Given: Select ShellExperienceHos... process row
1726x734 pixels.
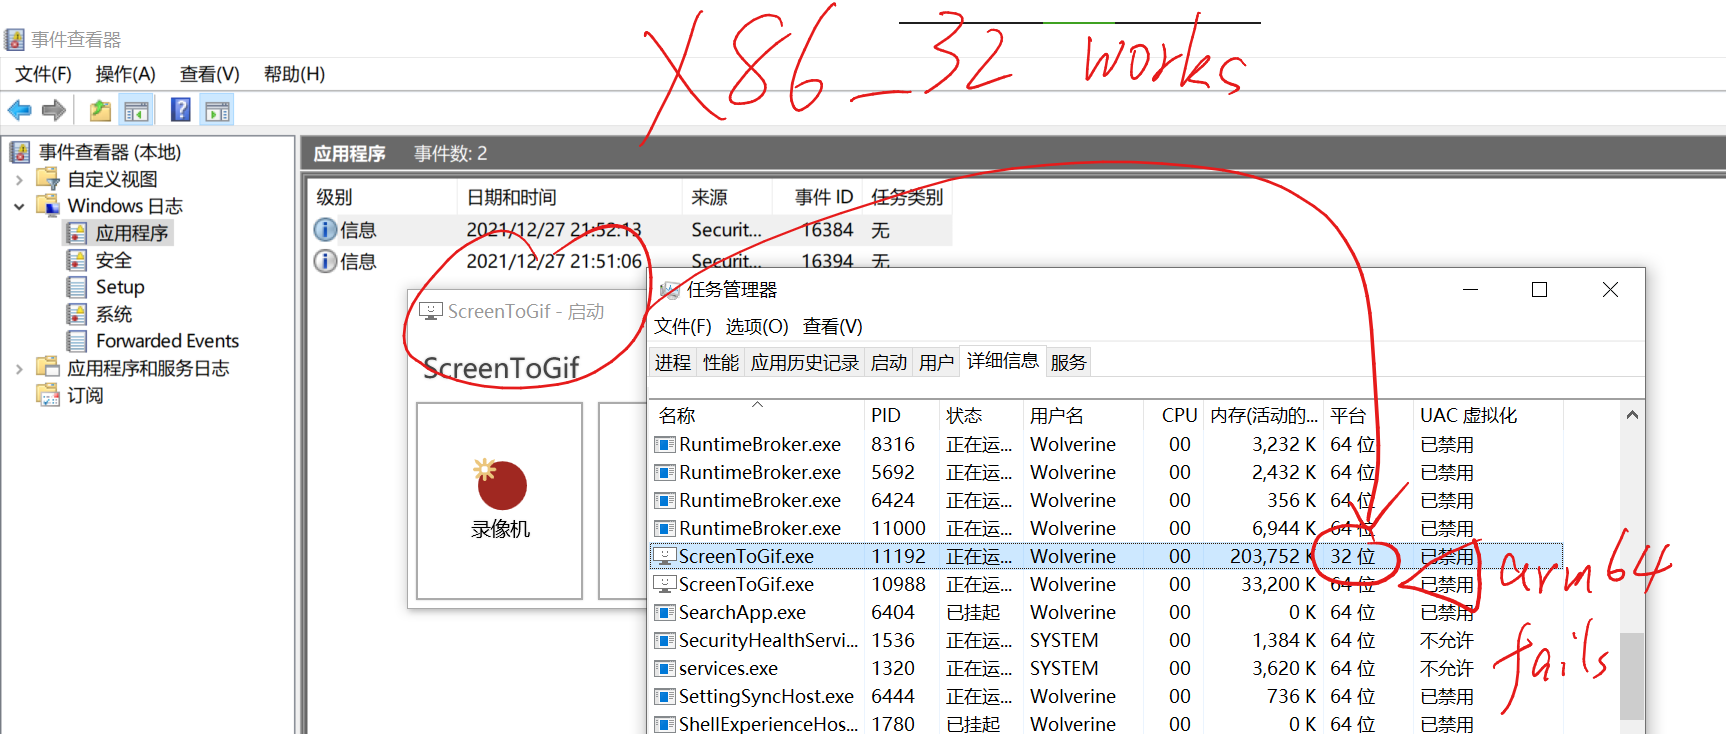Looking at the screenshot, I should 1106,723.
